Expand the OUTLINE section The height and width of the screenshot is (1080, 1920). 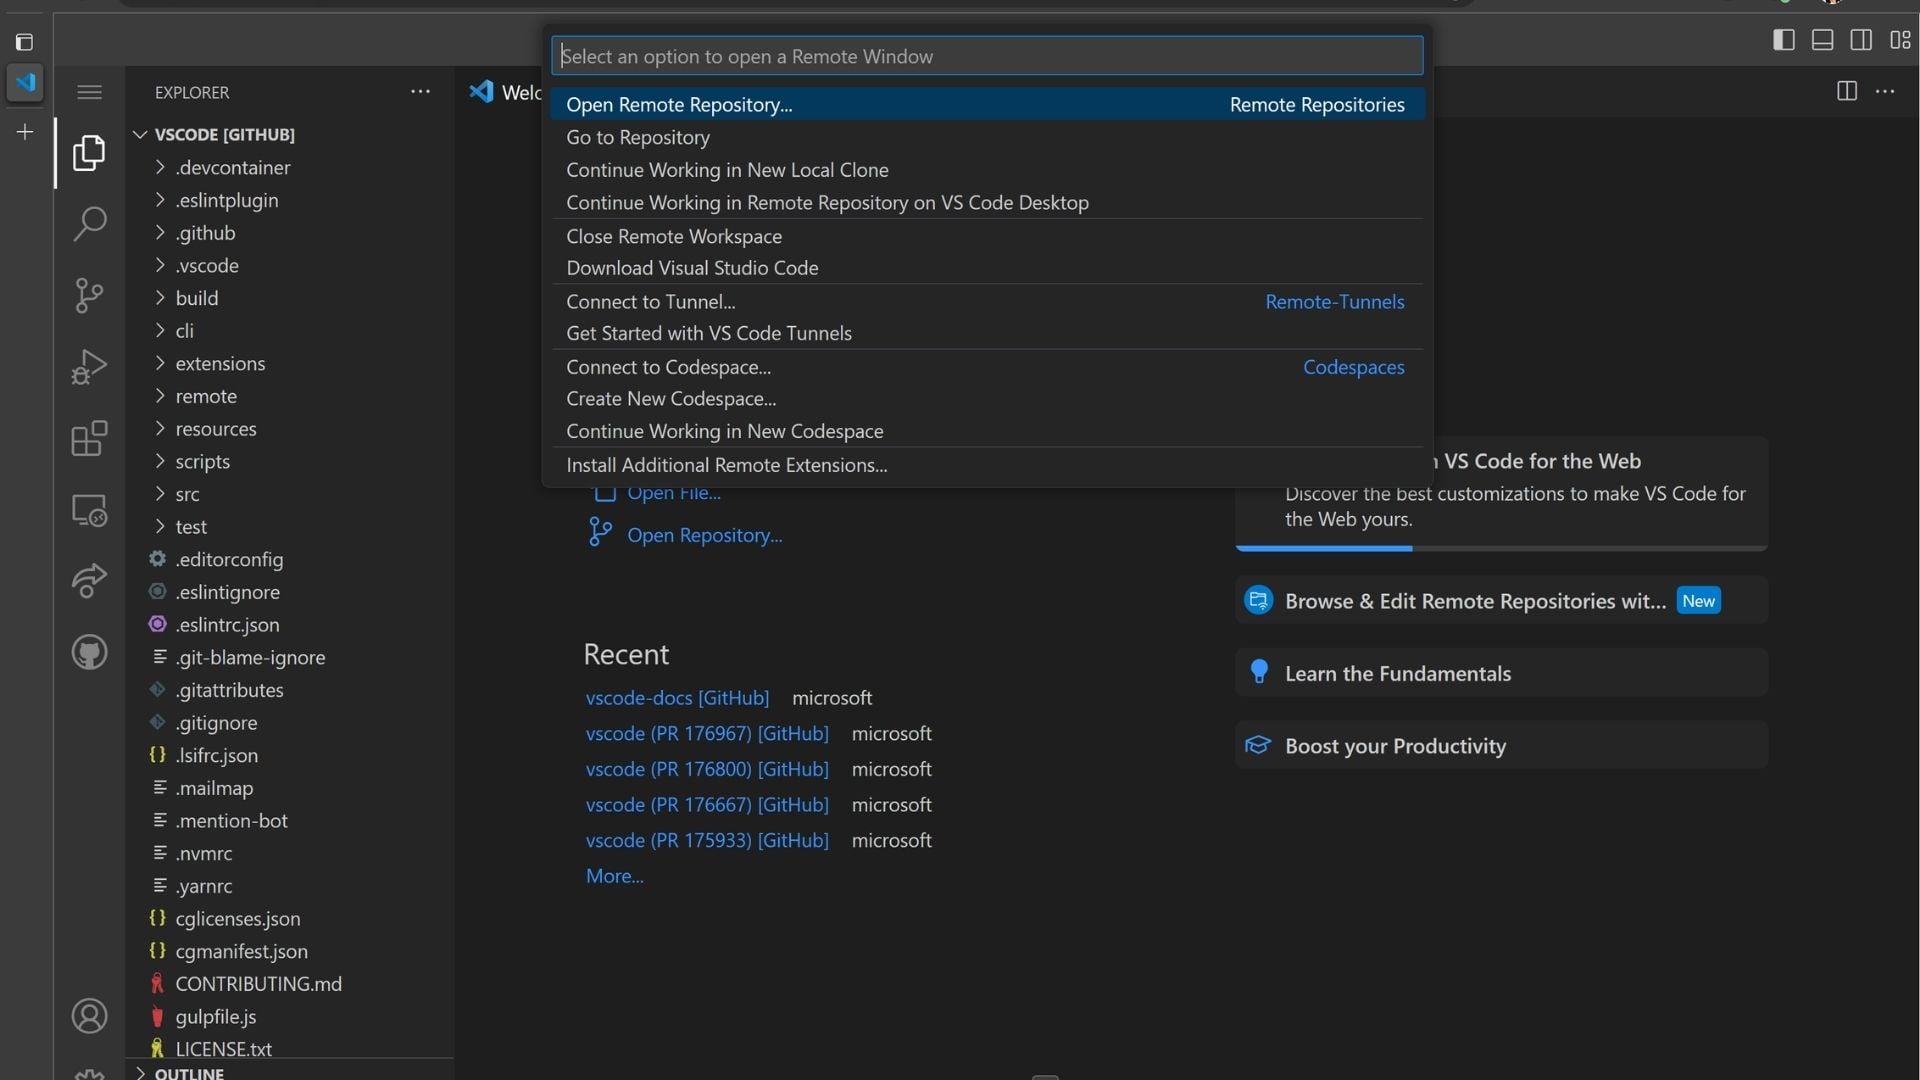(140, 1073)
